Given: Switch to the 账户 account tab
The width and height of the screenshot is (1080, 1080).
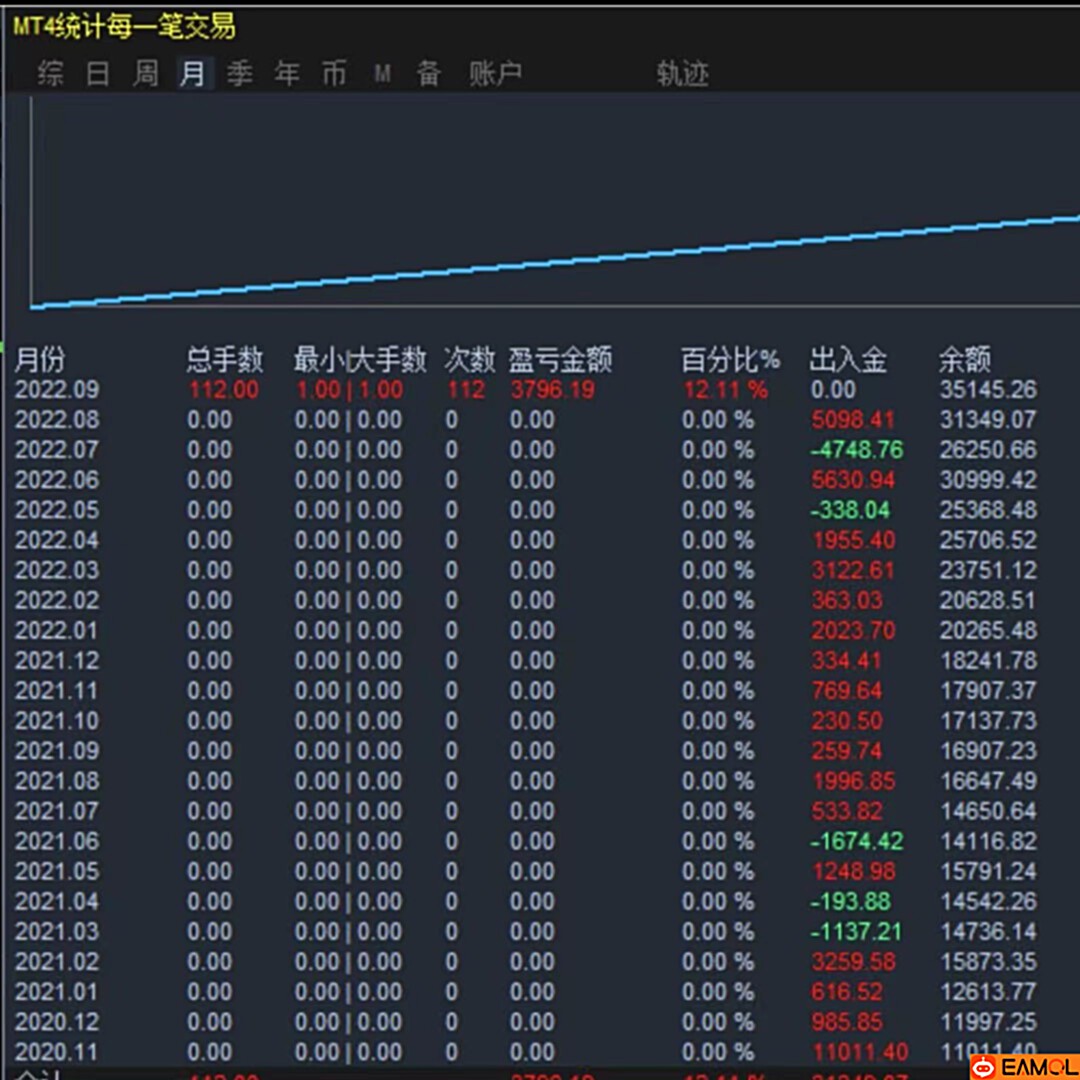Looking at the screenshot, I should (496, 73).
